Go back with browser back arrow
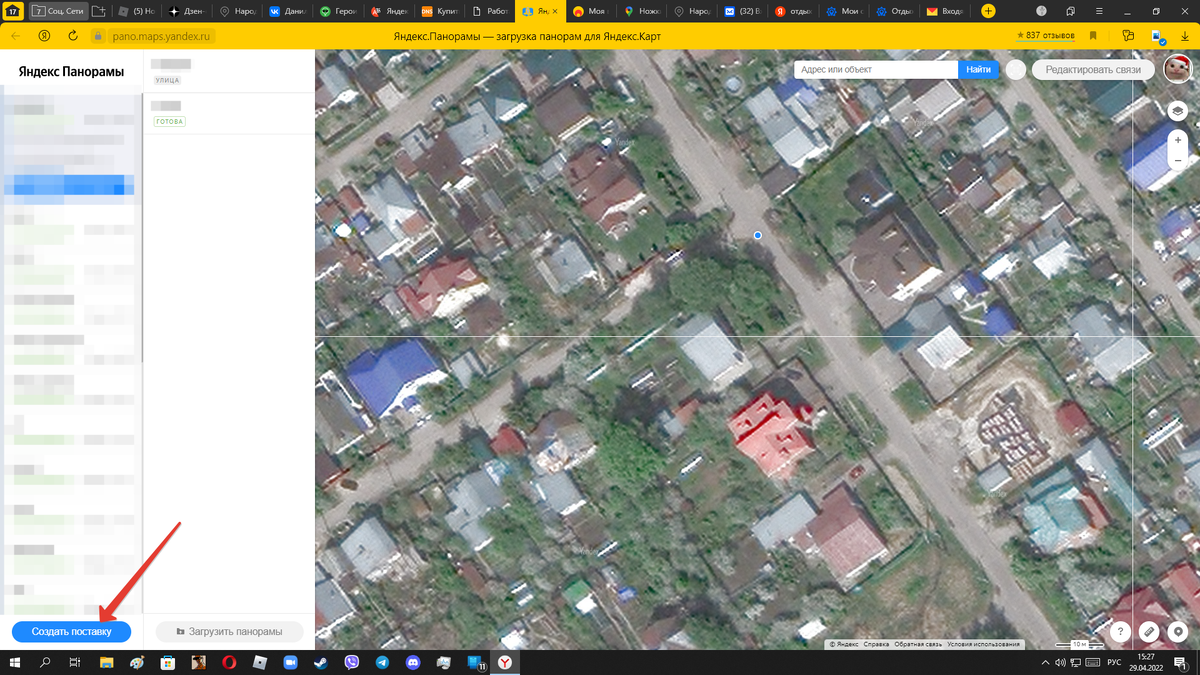This screenshot has height=675, width=1200. coord(16,35)
